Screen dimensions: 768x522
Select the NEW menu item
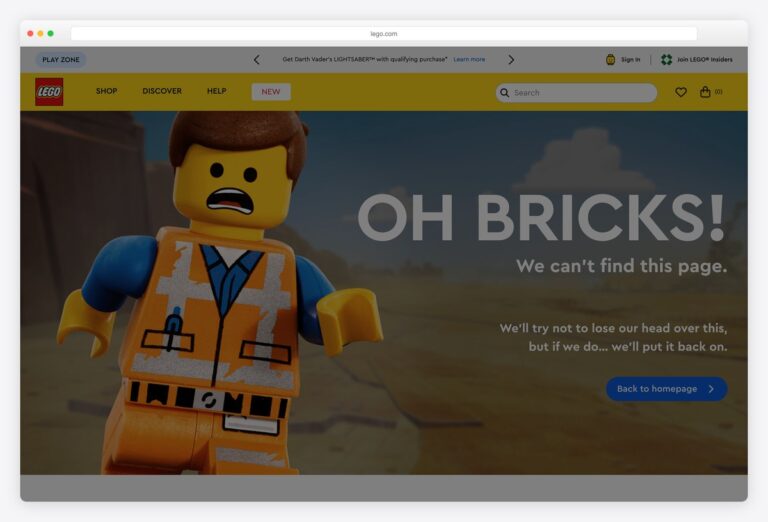(x=271, y=92)
